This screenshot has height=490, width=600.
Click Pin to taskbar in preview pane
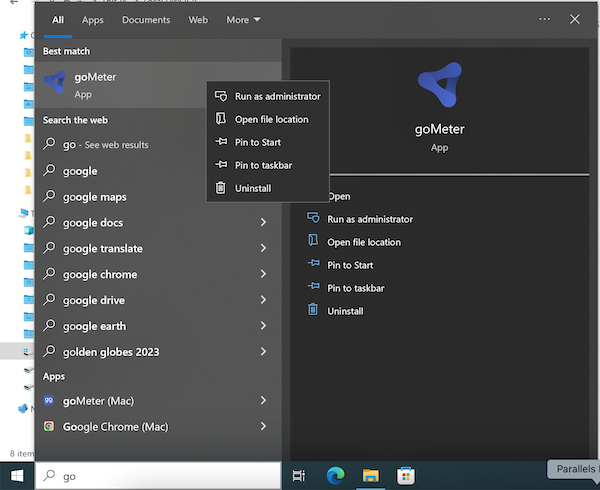(x=356, y=288)
